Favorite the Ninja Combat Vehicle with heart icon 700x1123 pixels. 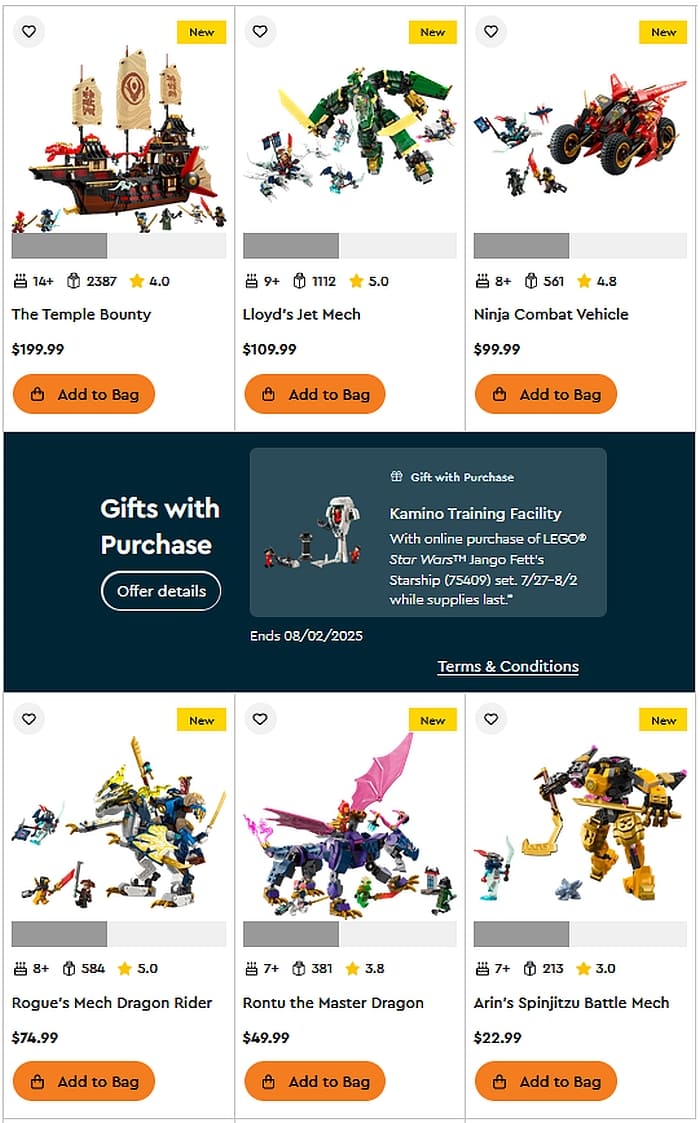pos(491,32)
